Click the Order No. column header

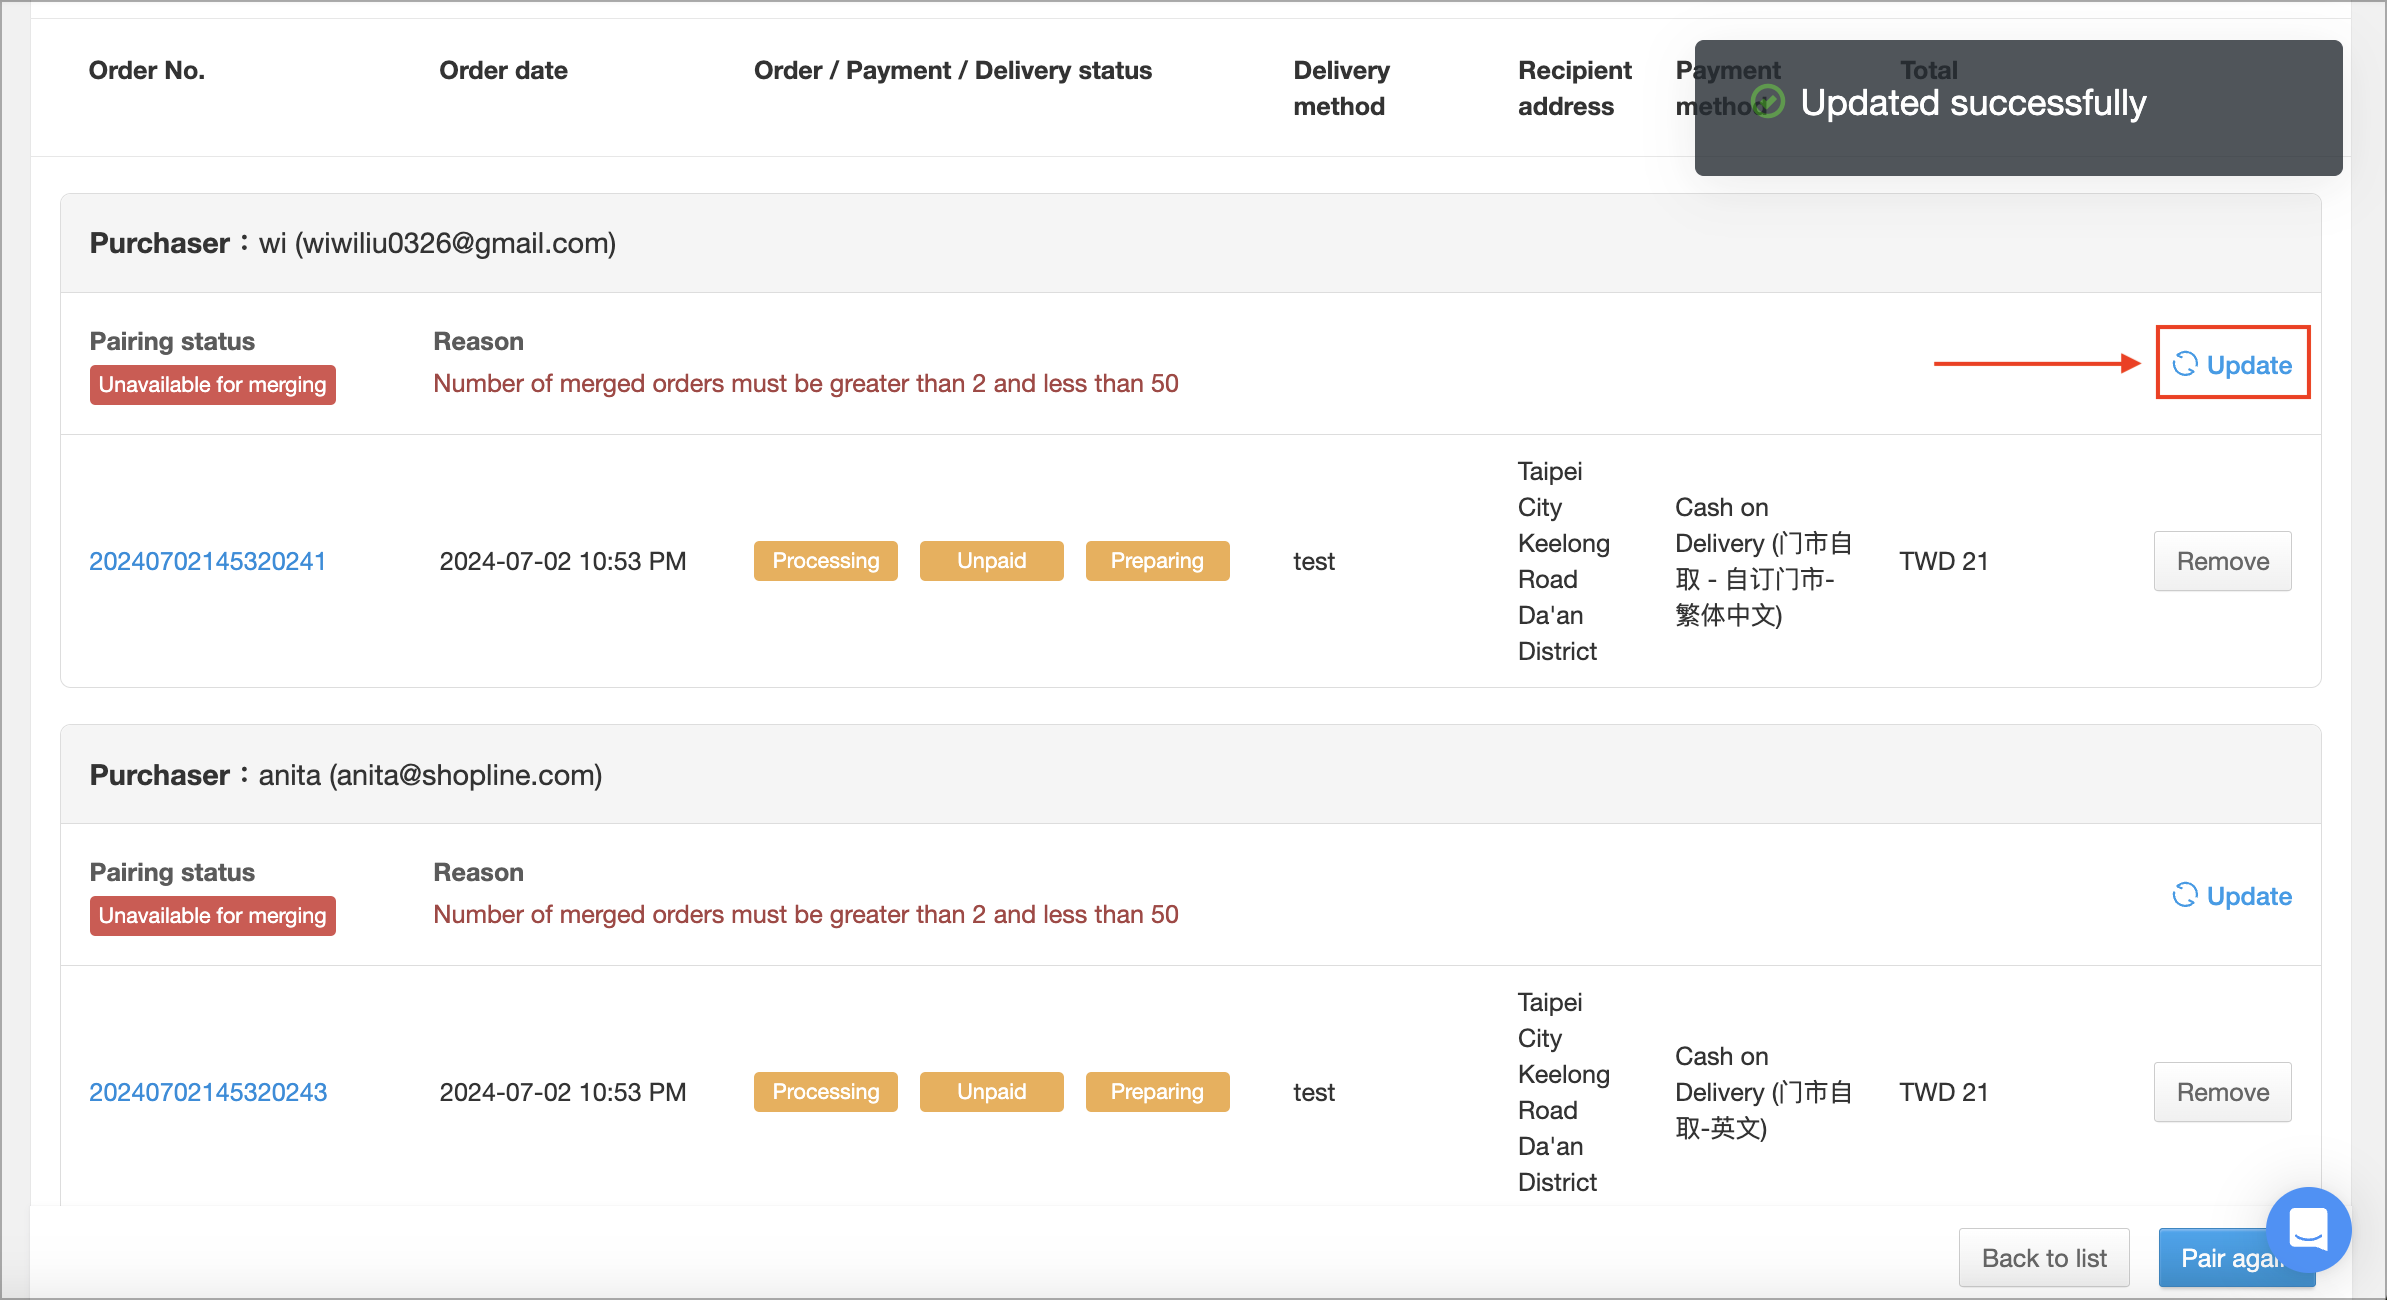click(147, 70)
